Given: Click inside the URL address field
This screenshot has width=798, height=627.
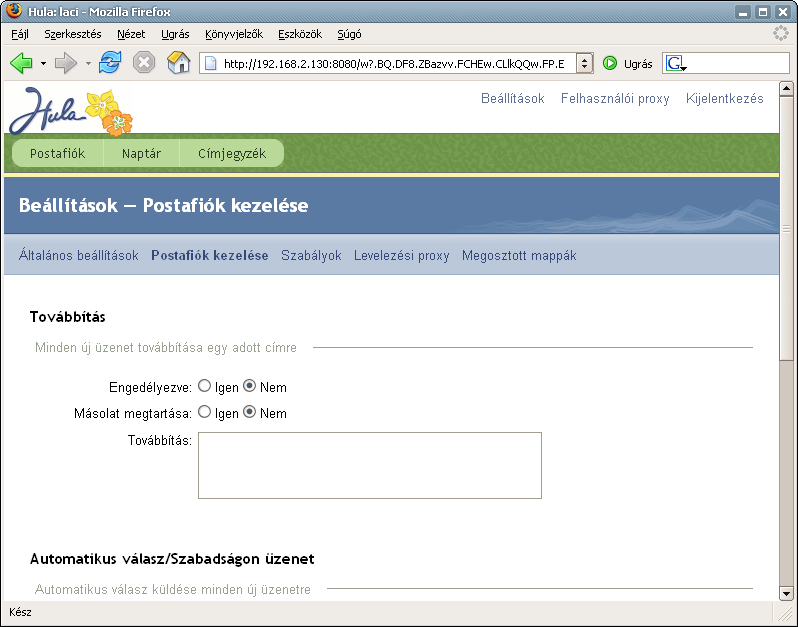Looking at the screenshot, I should [x=394, y=64].
